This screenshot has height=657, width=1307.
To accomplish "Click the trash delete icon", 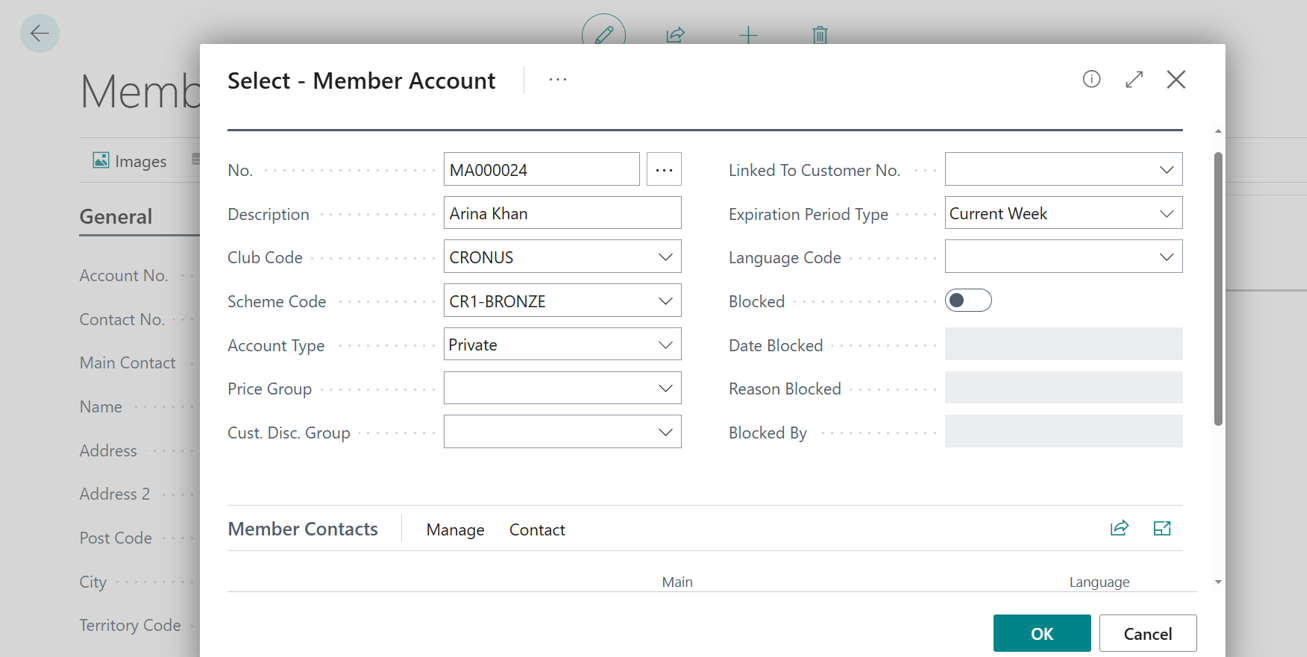I will tap(820, 35).
